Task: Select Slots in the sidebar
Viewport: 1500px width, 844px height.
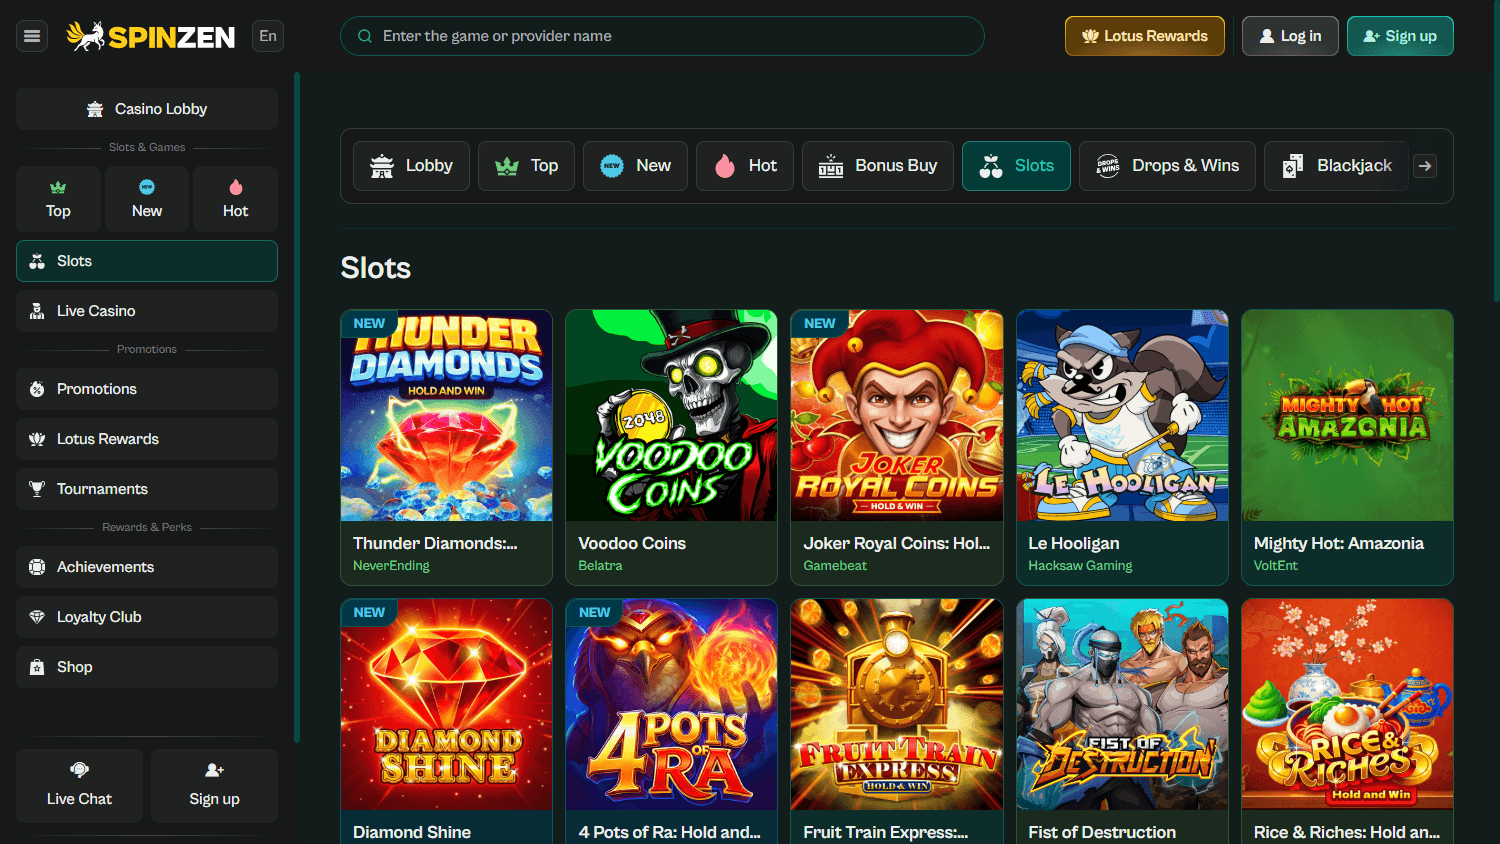Action: pos(147,261)
